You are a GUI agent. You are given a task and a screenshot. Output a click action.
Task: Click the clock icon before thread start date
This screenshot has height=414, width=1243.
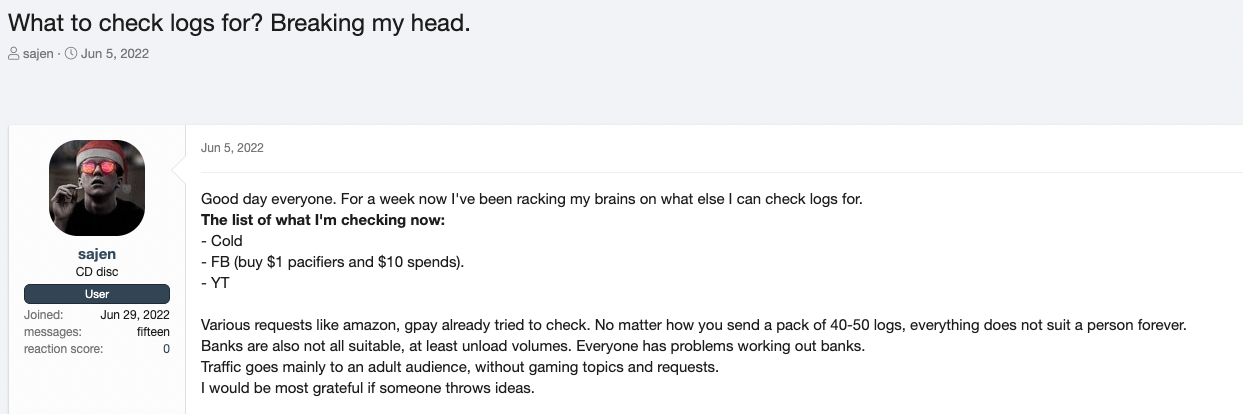click(x=71, y=54)
